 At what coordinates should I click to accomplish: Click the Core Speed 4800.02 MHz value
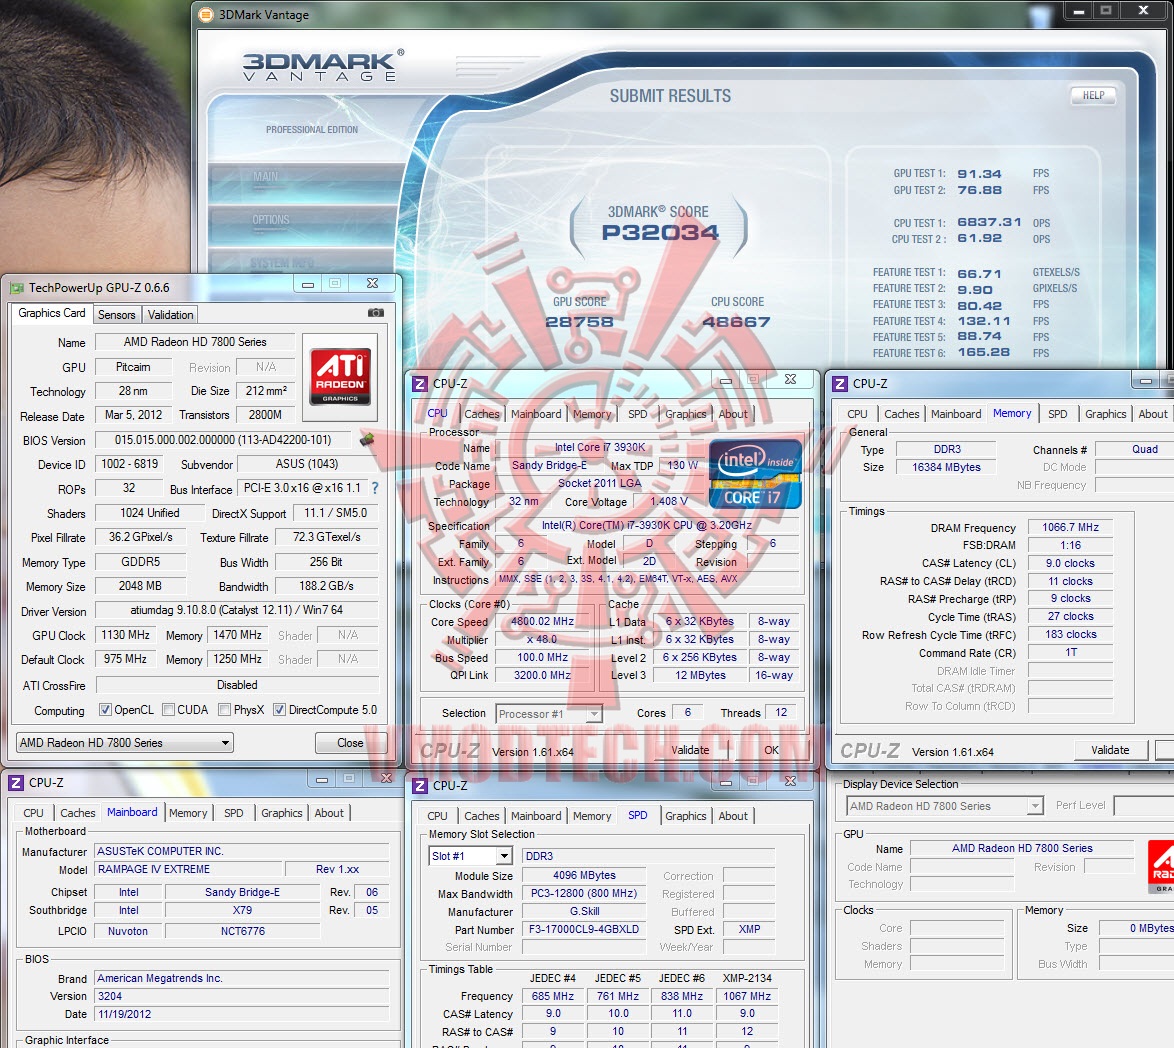[542, 621]
